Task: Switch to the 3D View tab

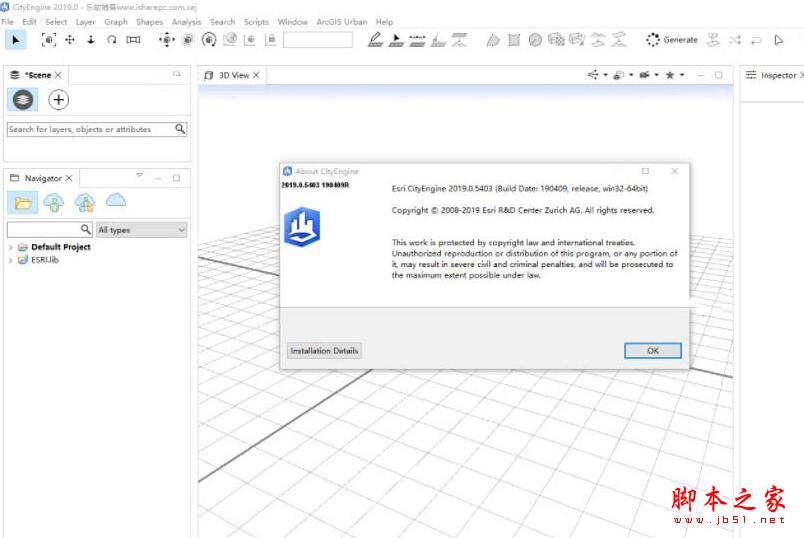Action: 234,75
